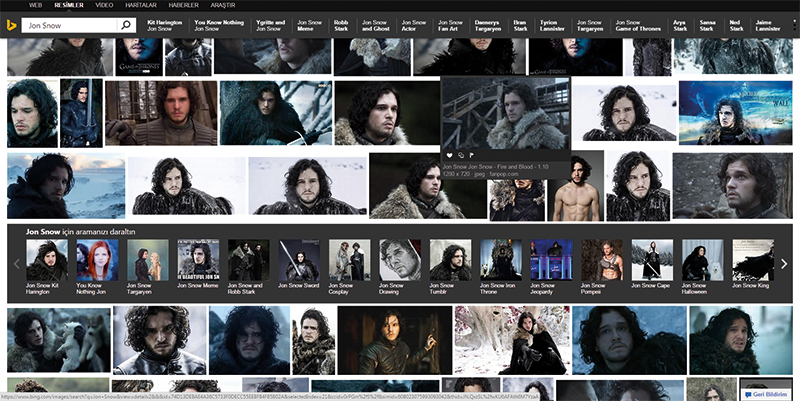Click the Jon Snow and Robb Stark thumbnail

tap(248, 260)
